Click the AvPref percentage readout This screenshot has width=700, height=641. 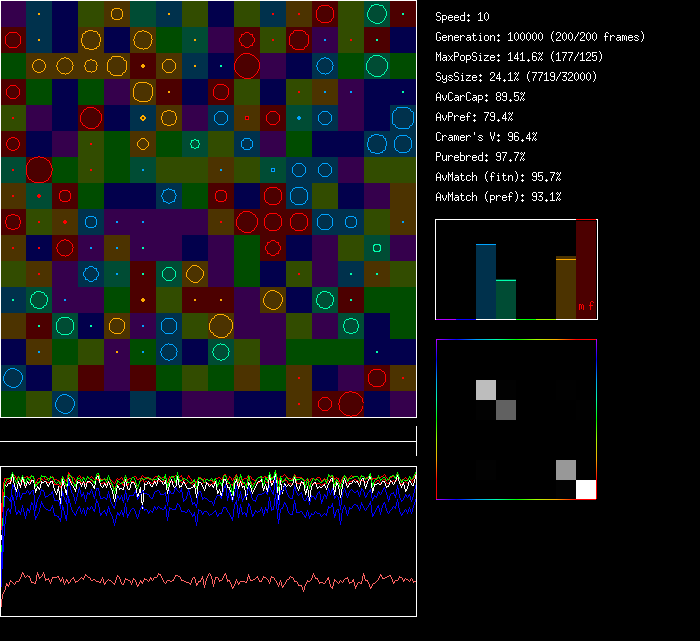click(x=474, y=117)
